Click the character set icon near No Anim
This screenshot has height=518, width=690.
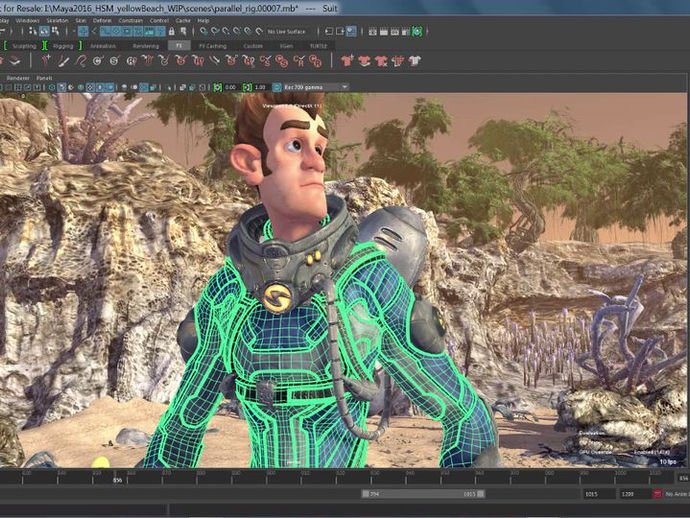657,494
